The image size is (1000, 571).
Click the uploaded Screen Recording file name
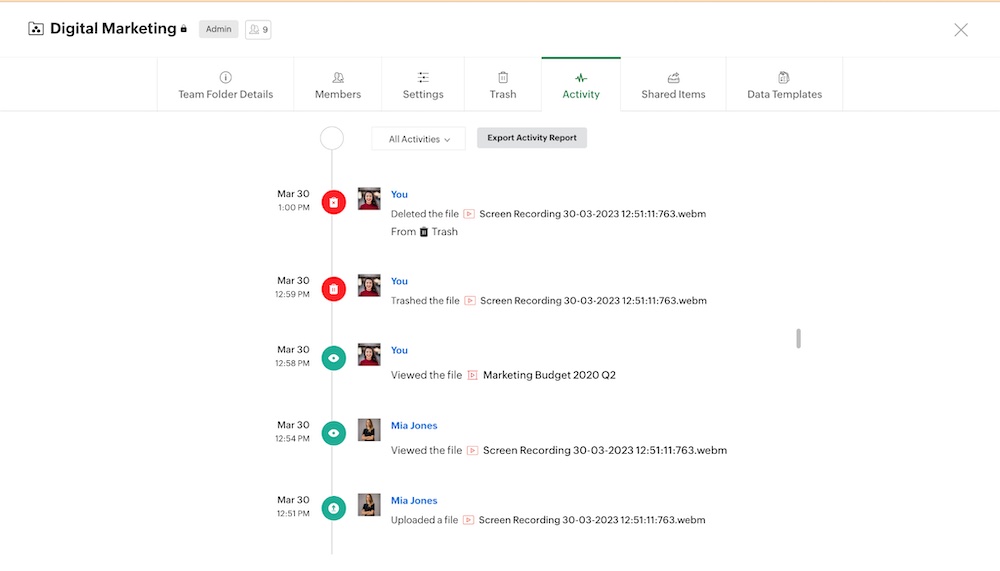592,520
